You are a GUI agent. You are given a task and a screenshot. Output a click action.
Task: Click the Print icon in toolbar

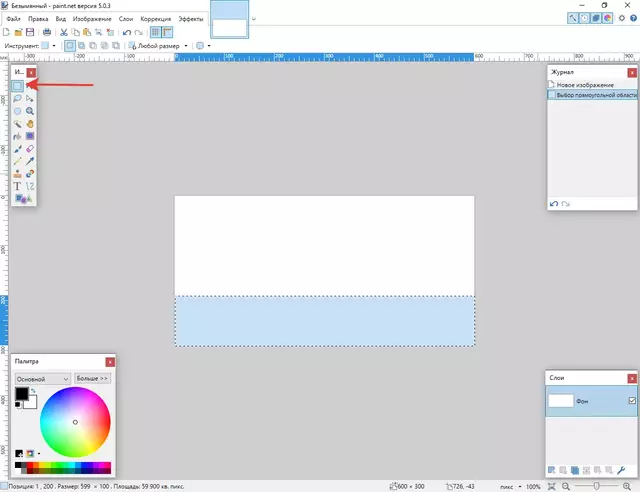tap(46, 32)
